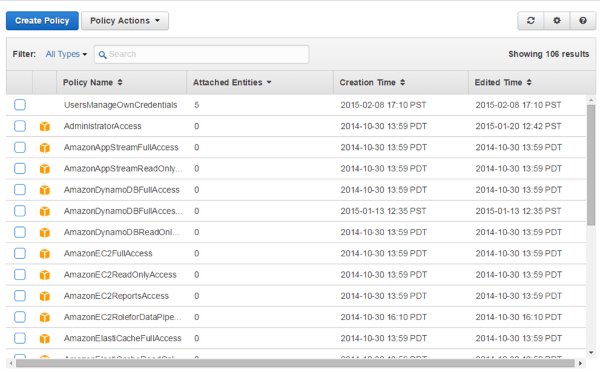The width and height of the screenshot is (600, 374).
Task: Sort by the Edited Time column
Action: (503, 82)
